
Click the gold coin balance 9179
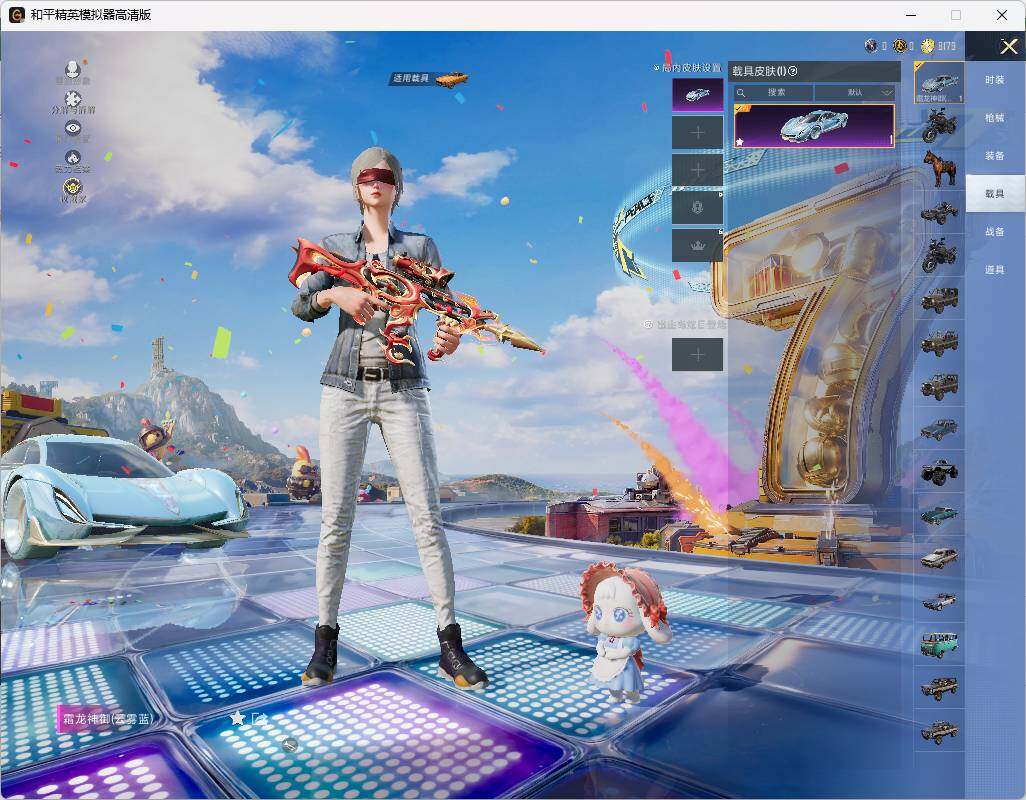point(946,46)
